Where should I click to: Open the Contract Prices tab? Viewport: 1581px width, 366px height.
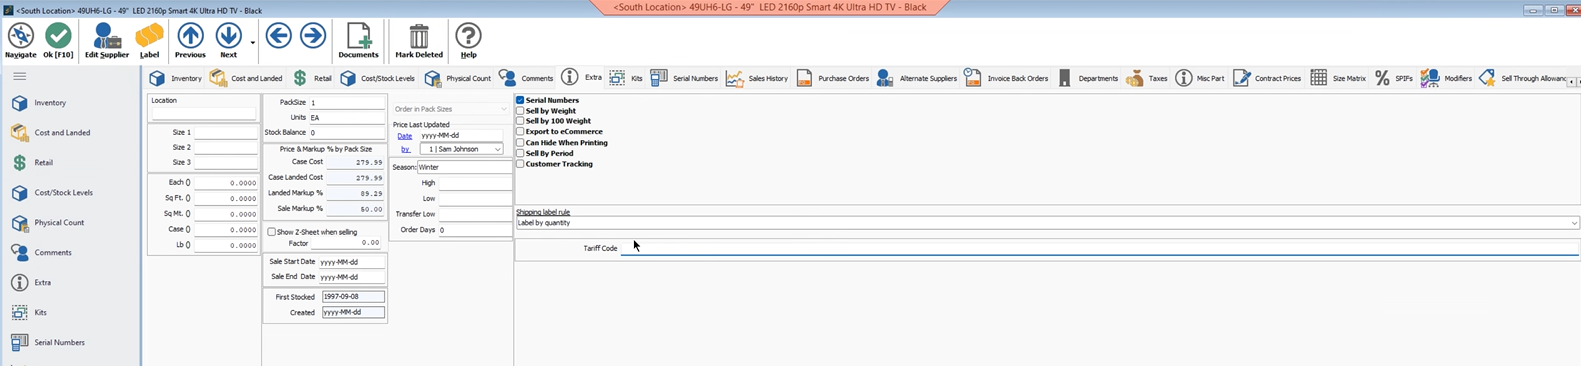point(1267,78)
